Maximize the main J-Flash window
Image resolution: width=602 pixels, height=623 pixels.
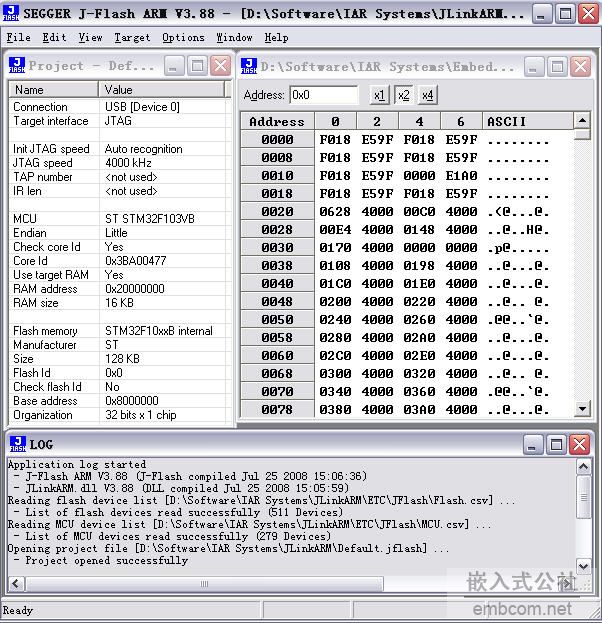click(565, 14)
